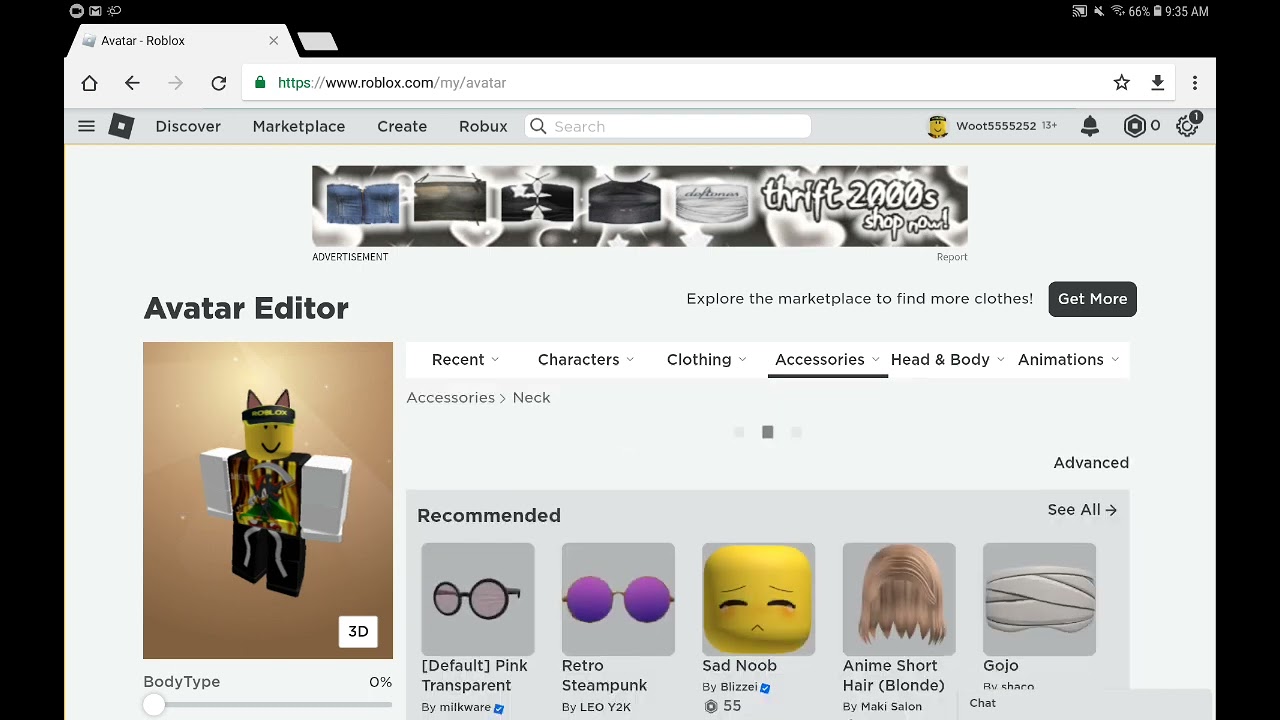Open the browser three-dot menu

coord(1194,83)
